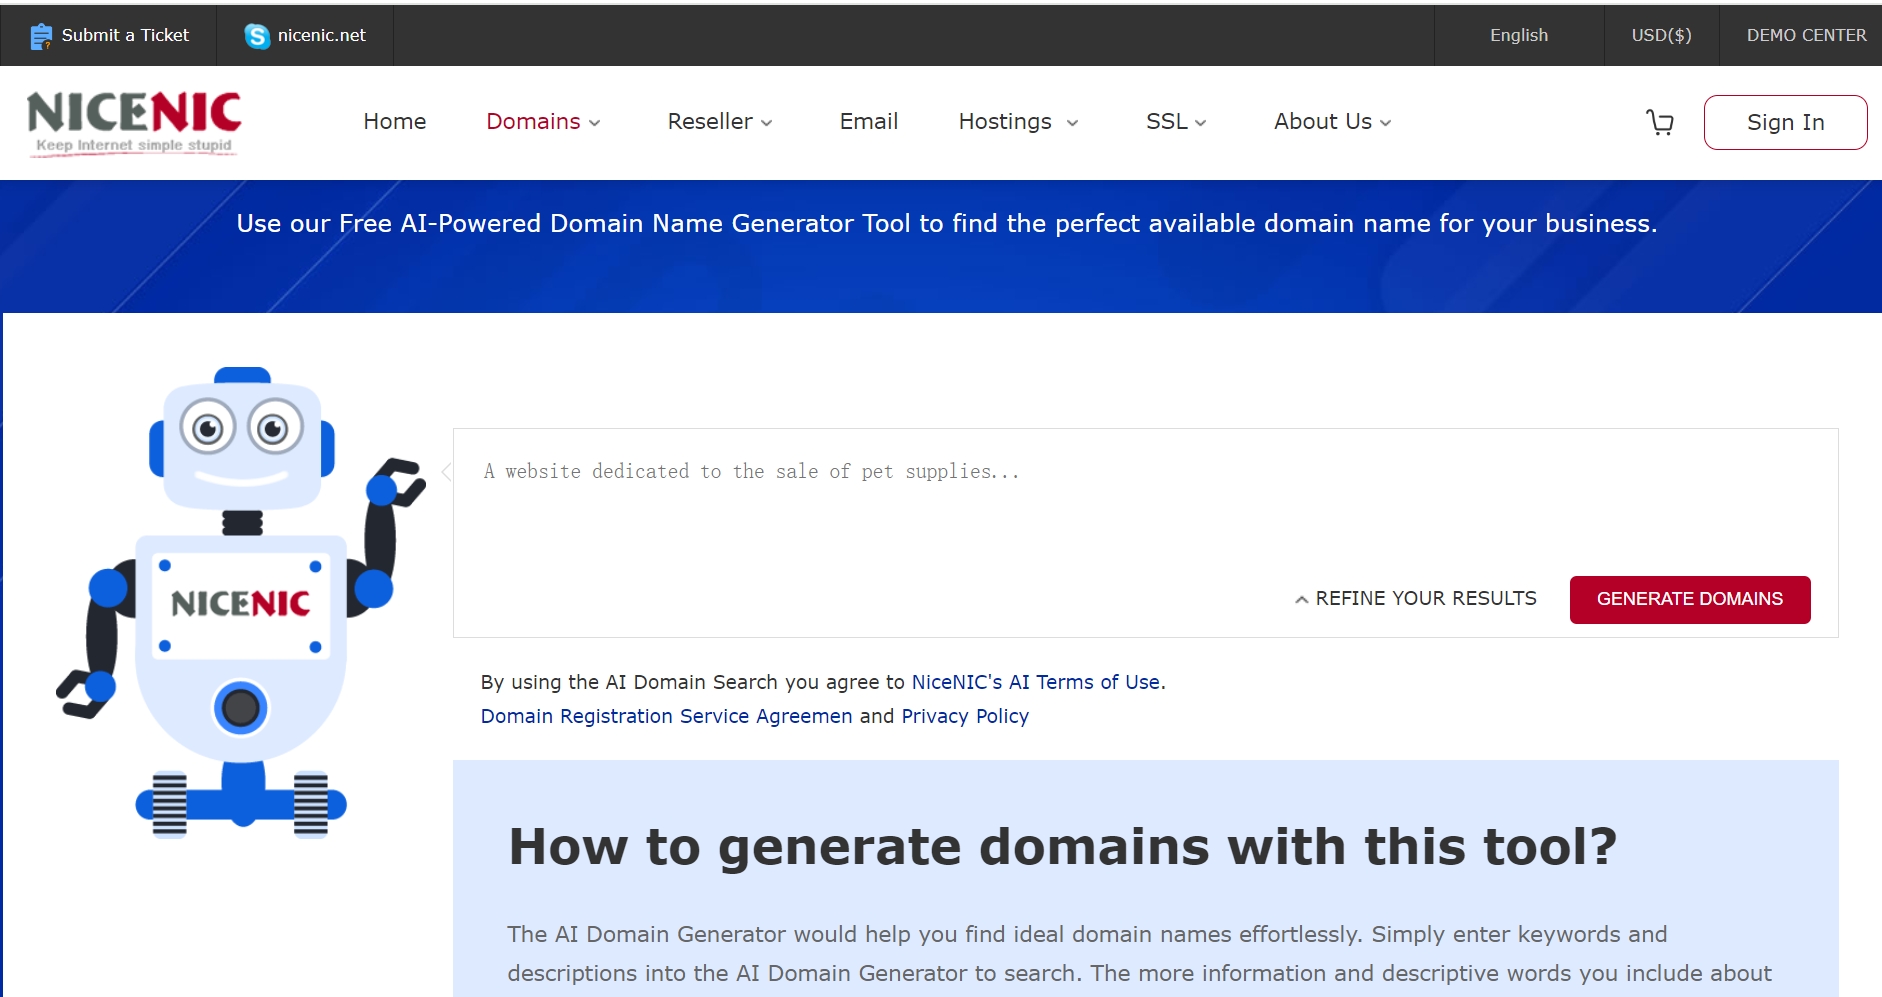Open the shopping cart
The height and width of the screenshot is (997, 1882).
coord(1659,122)
